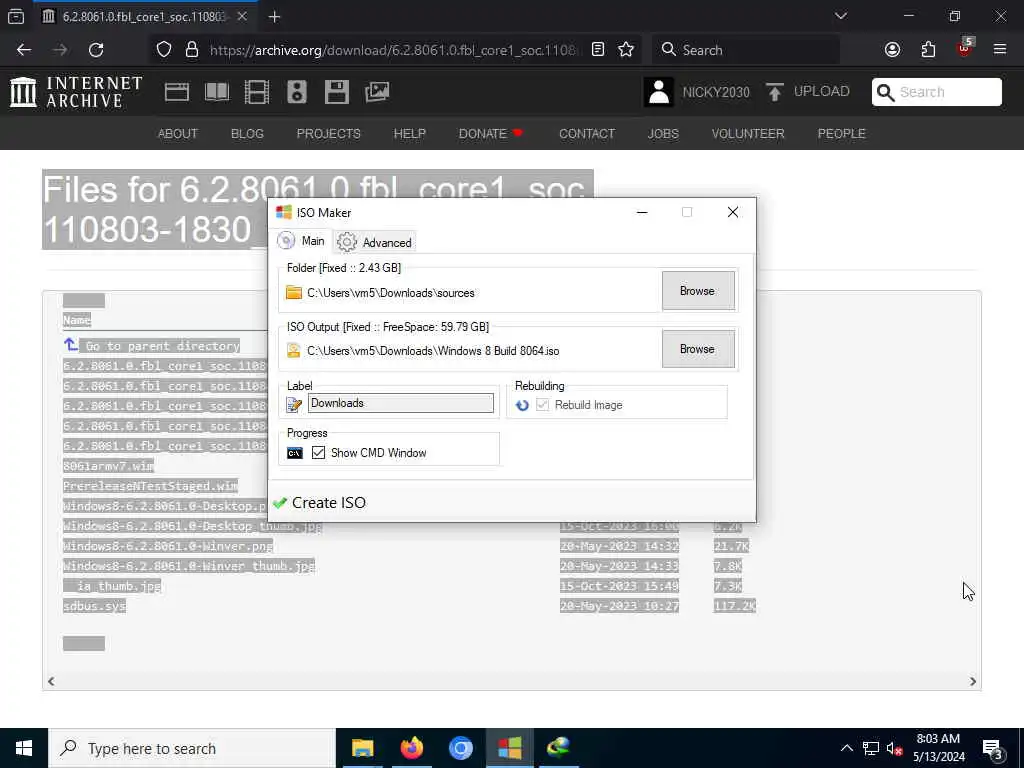The image size is (1024, 768).
Task: Click the folder icon beside sources path
Action: click(294, 293)
